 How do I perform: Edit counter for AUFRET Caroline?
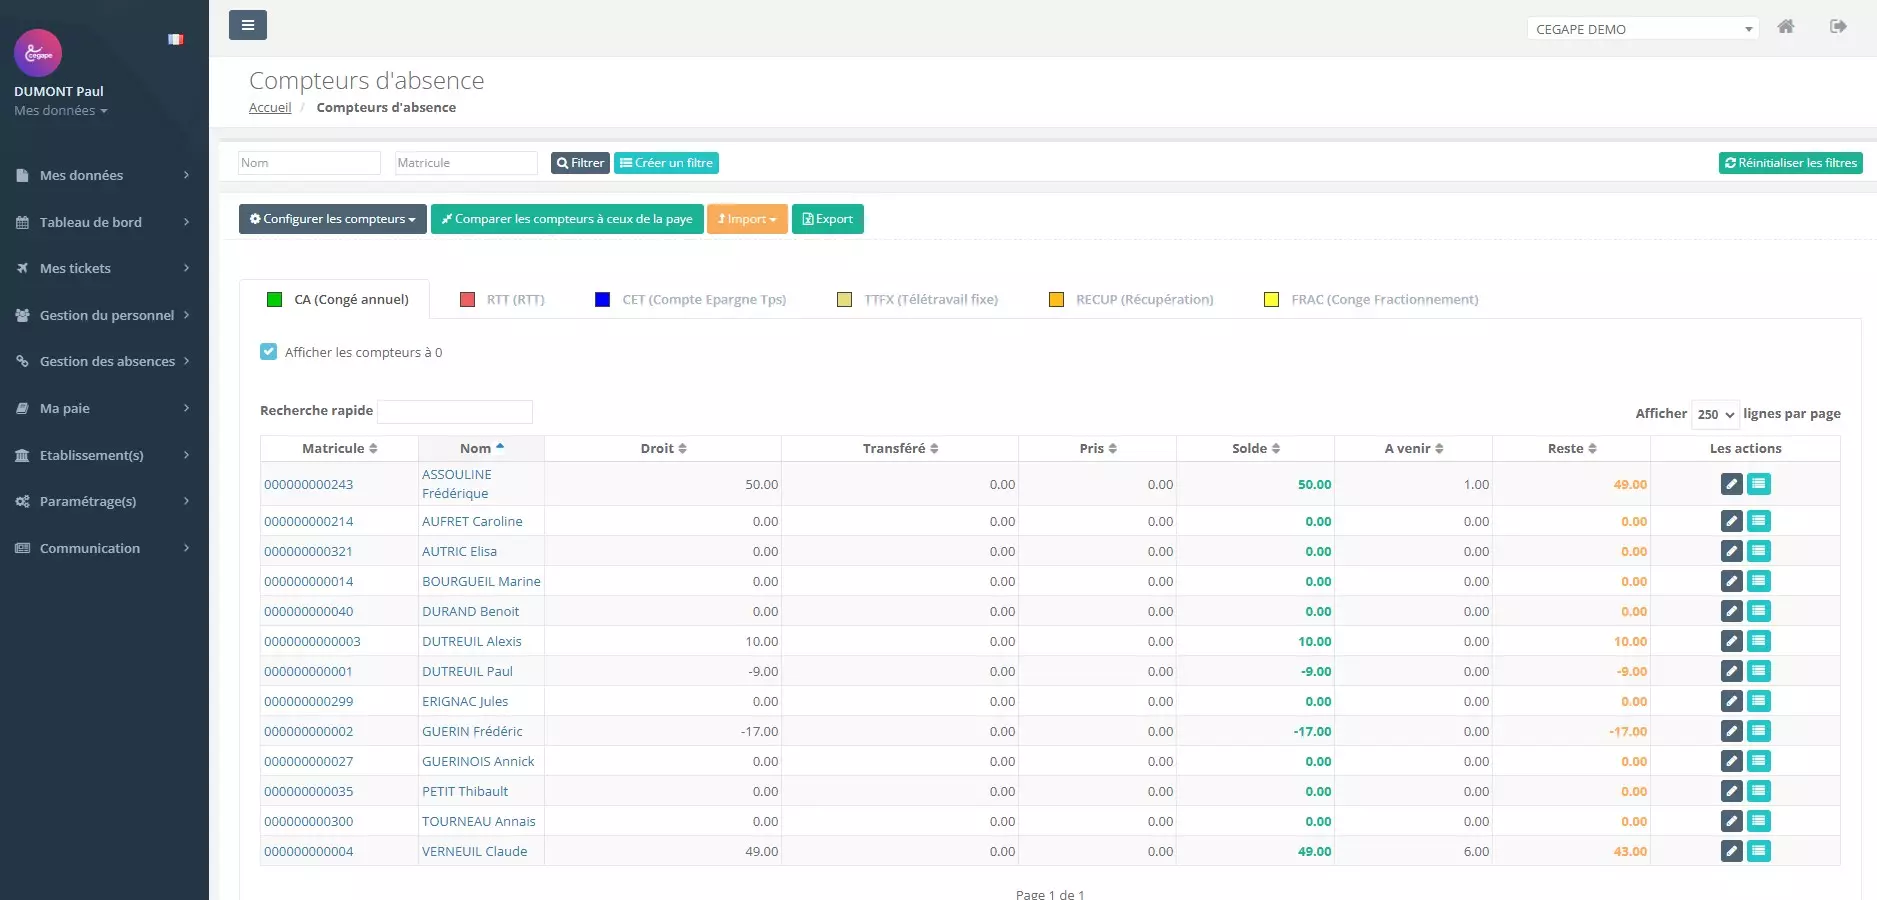(x=1732, y=521)
